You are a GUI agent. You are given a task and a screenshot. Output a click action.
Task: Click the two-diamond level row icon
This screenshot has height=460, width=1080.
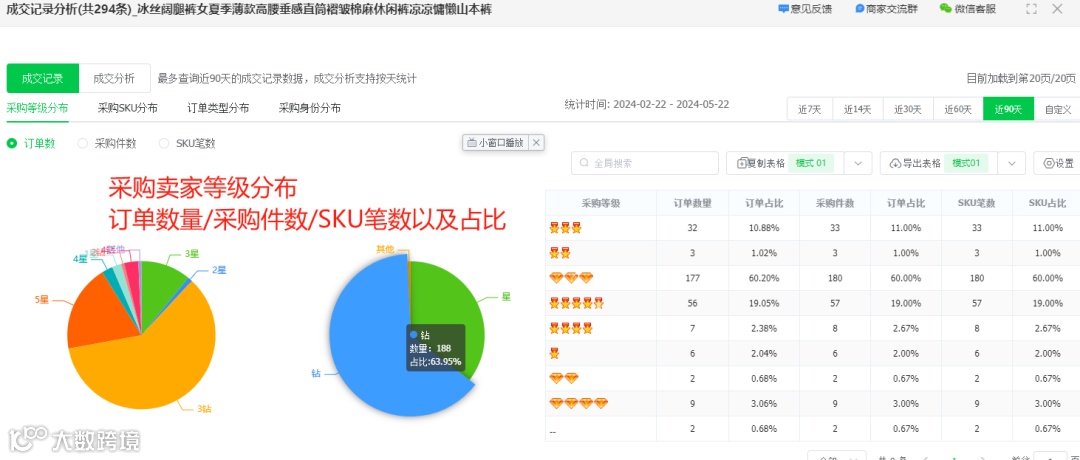click(564, 378)
